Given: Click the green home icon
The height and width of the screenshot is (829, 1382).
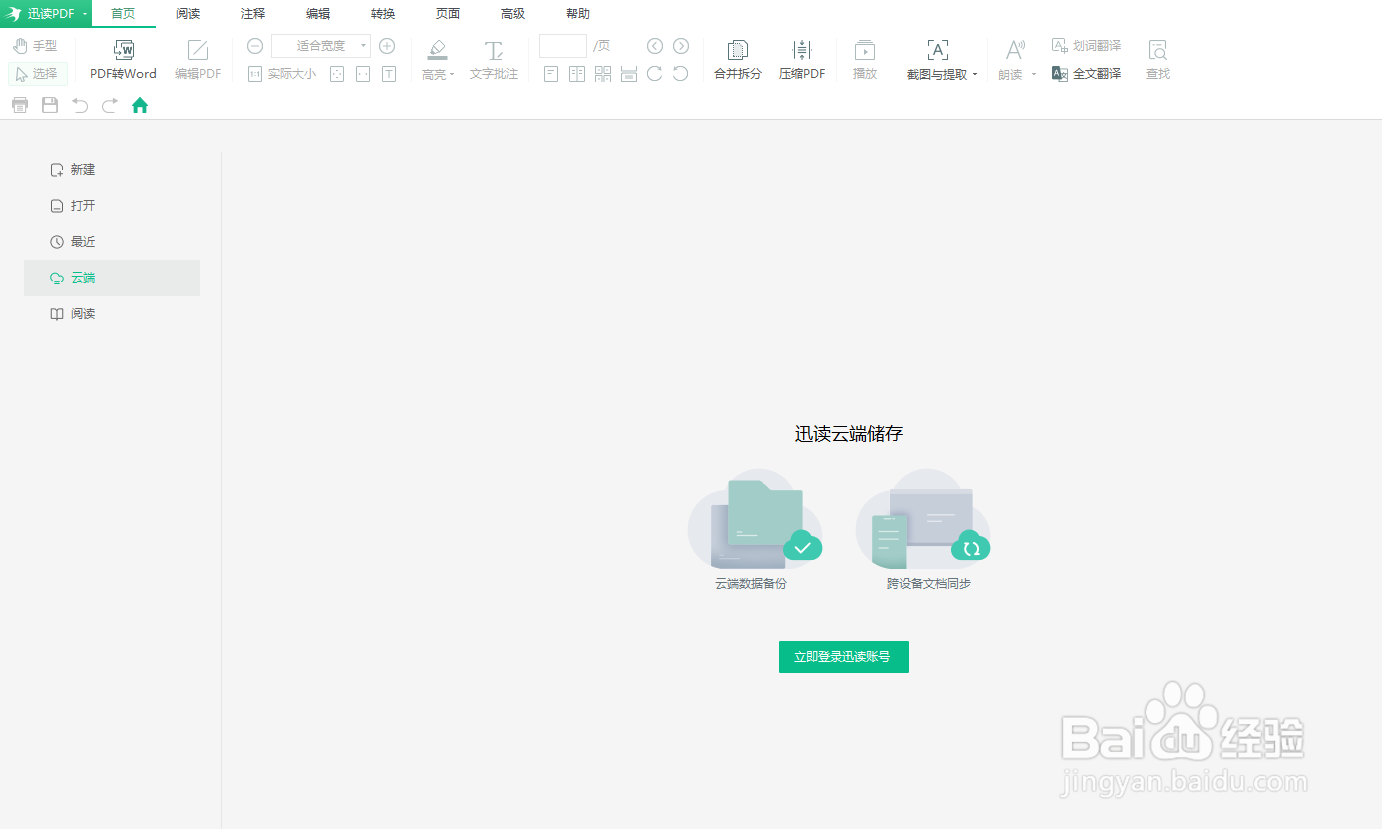Looking at the screenshot, I should pyautogui.click(x=140, y=105).
